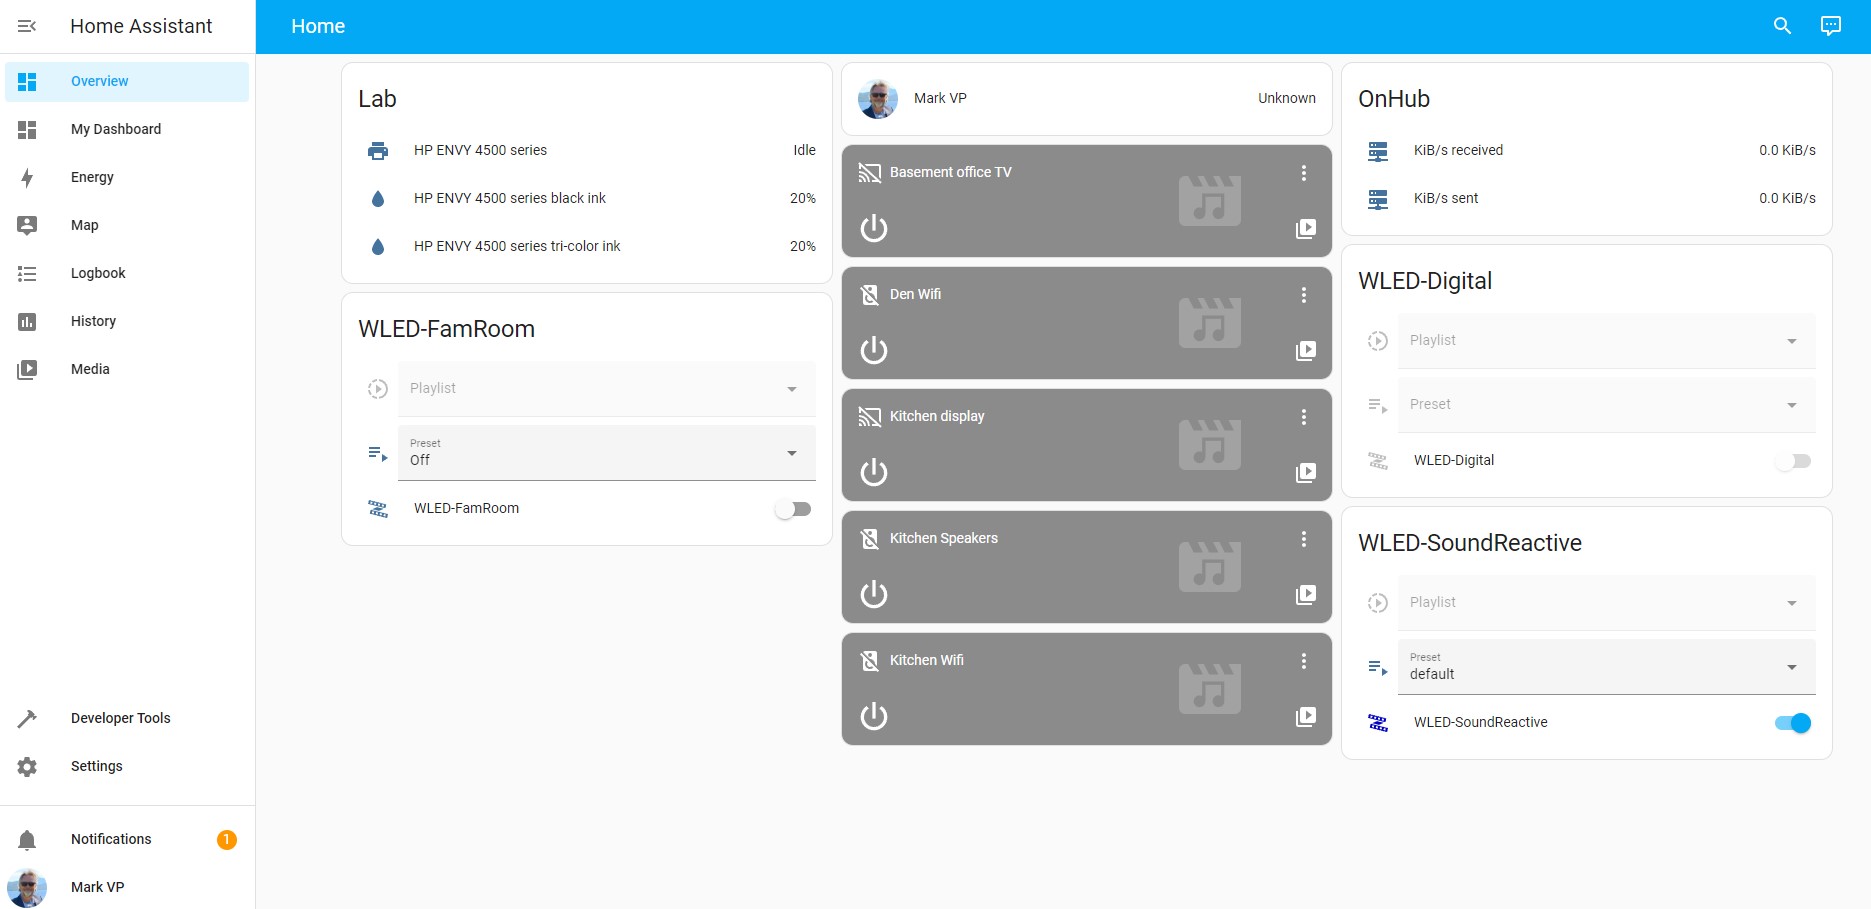The image size is (1871, 909).
Task: Open the assistant chat icon
Action: tap(1830, 26)
